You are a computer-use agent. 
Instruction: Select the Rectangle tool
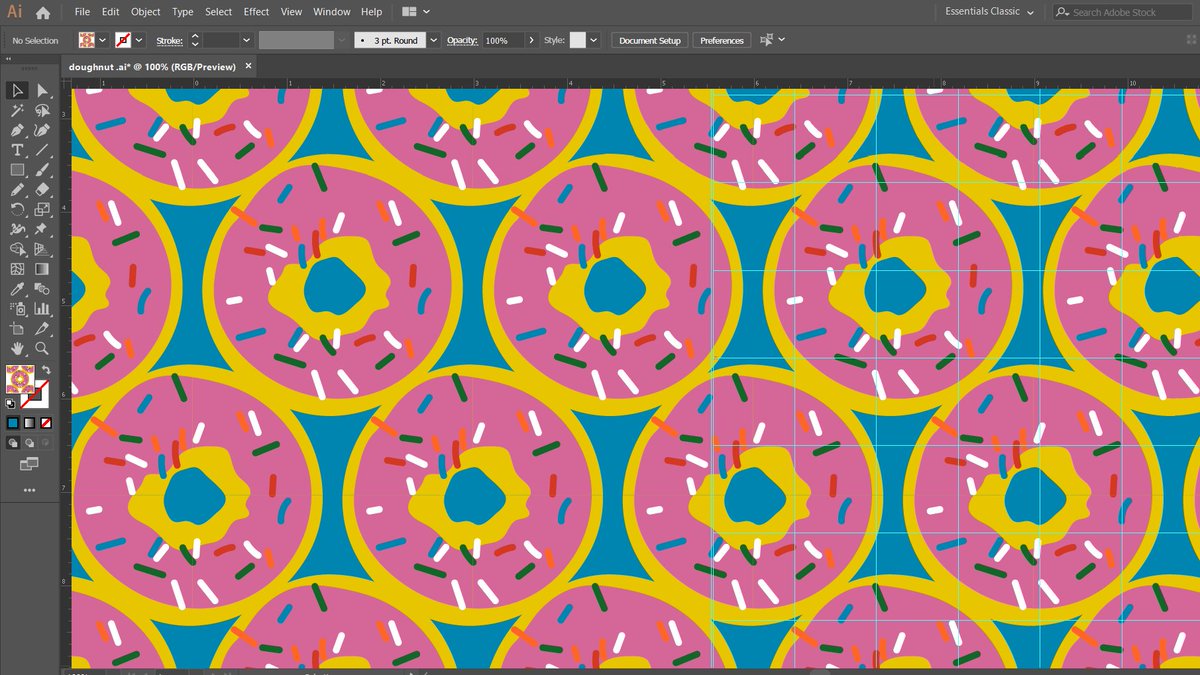point(17,170)
